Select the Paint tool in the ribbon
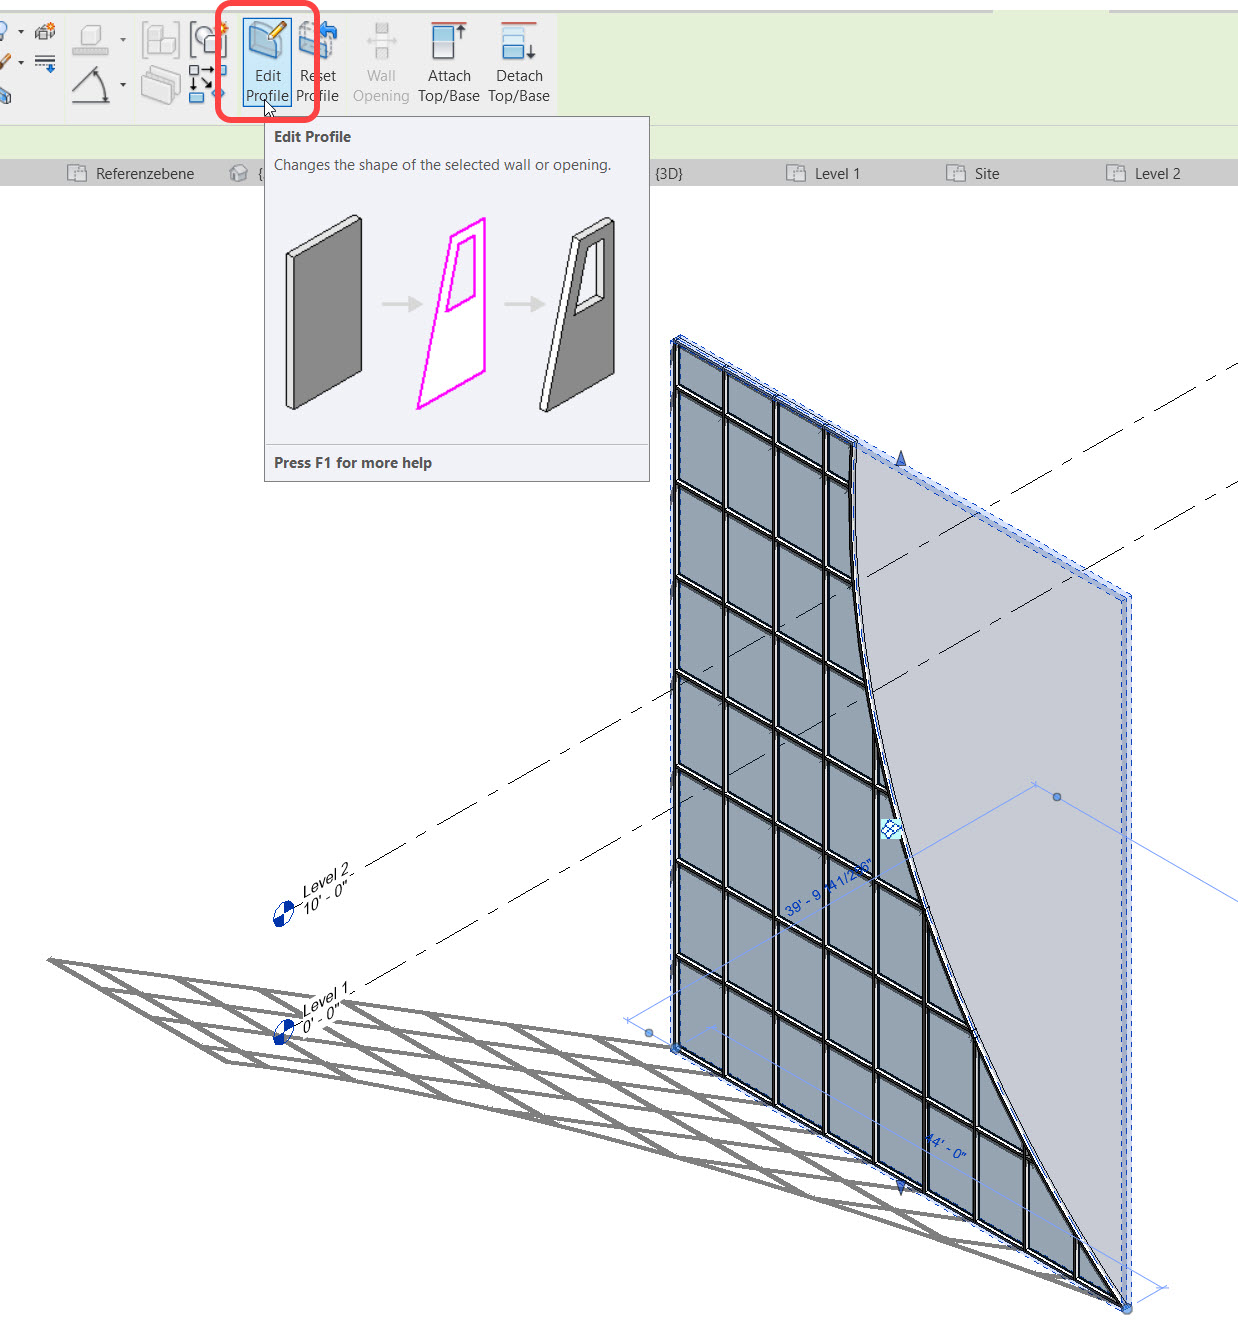This screenshot has height=1338, width=1238. pyautogui.click(x=5, y=62)
